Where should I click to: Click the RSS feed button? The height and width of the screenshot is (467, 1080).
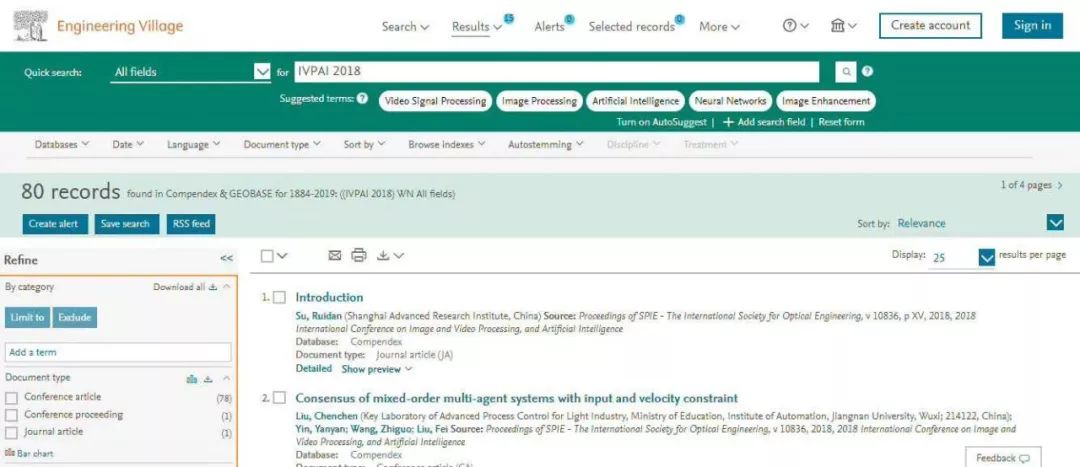point(191,224)
